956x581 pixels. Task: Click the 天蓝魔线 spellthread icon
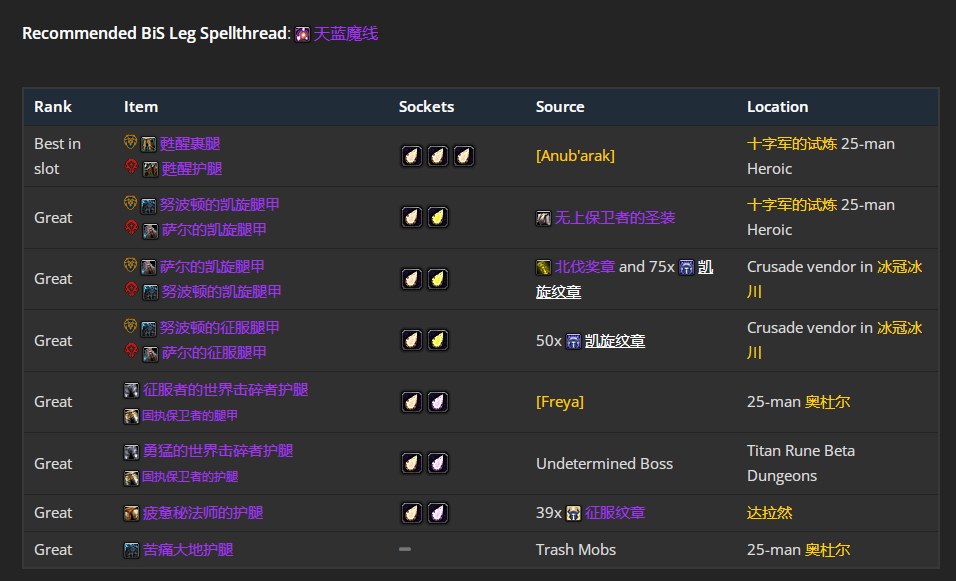(x=302, y=35)
